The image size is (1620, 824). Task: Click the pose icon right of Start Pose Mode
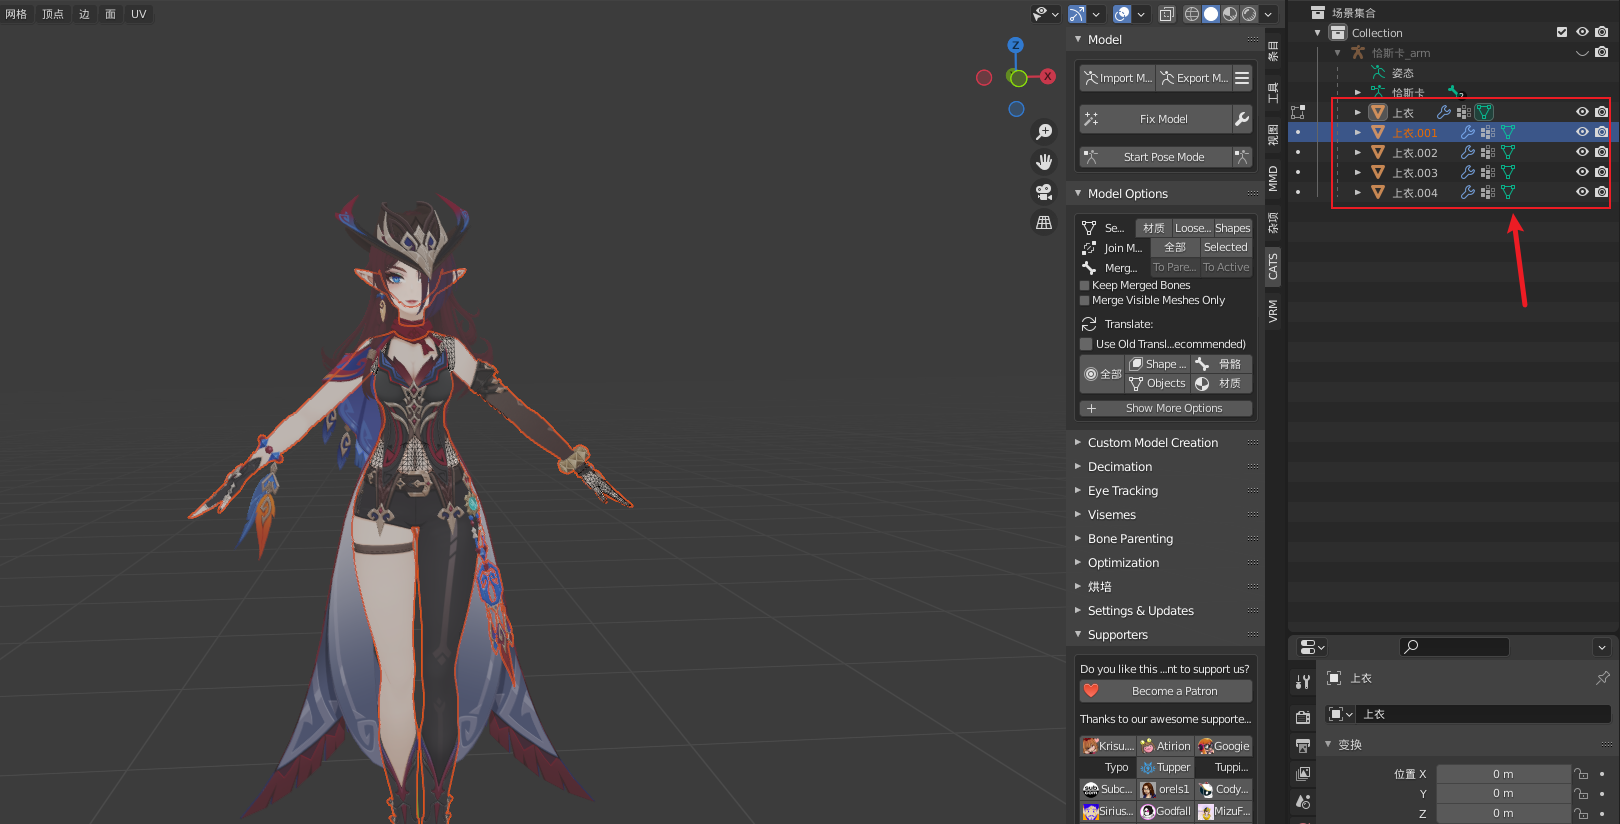pos(1242,157)
